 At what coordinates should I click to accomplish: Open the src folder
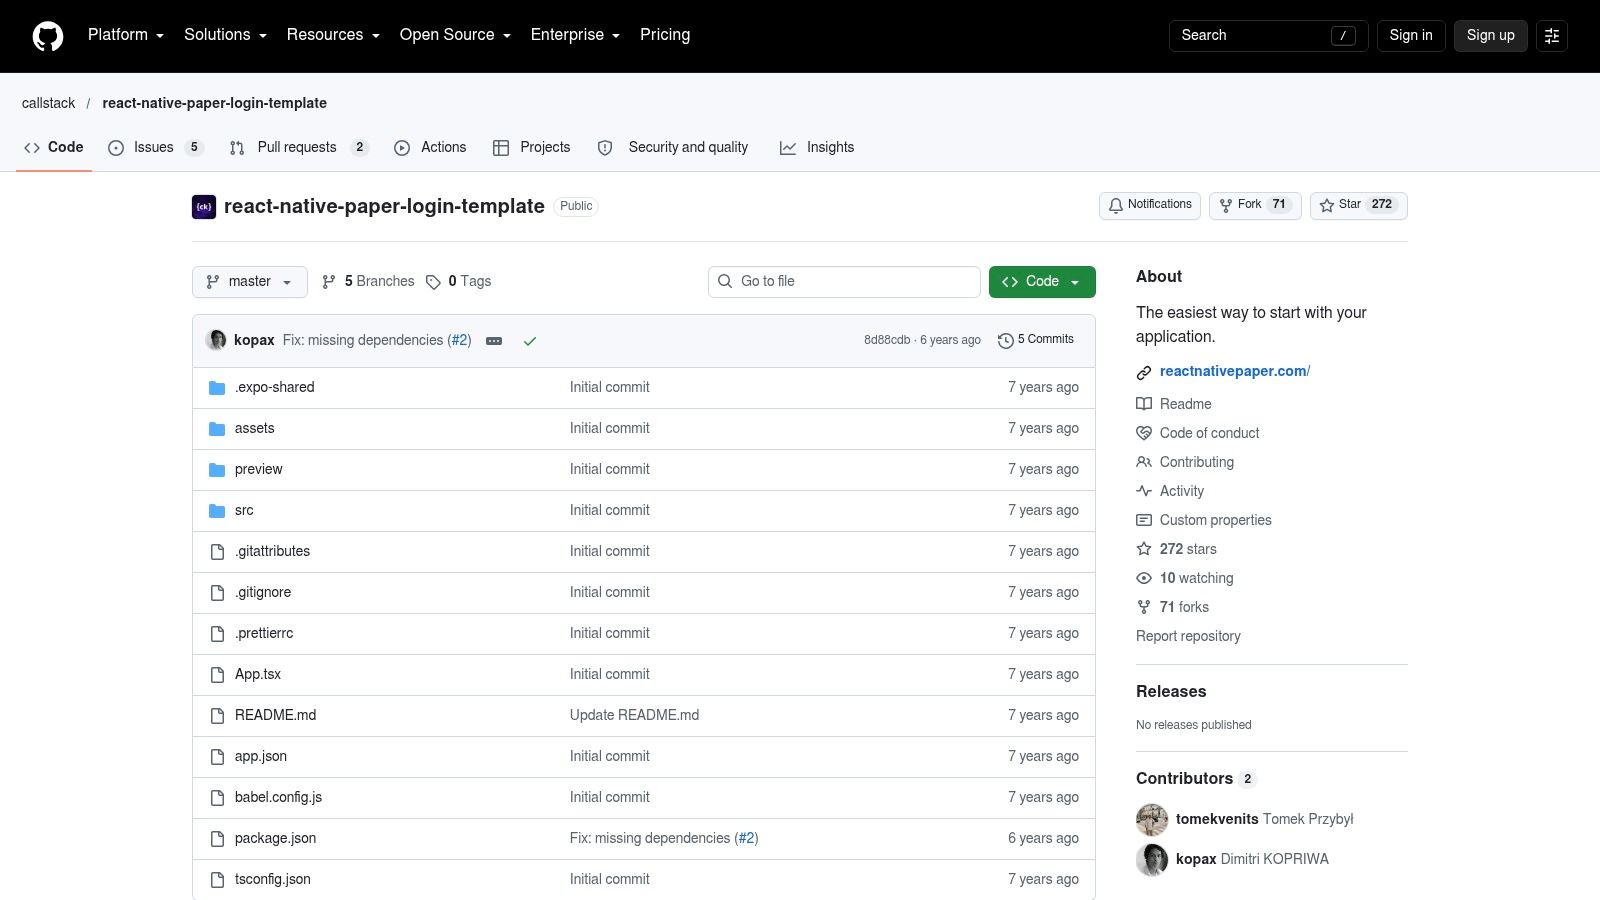pyautogui.click(x=244, y=510)
